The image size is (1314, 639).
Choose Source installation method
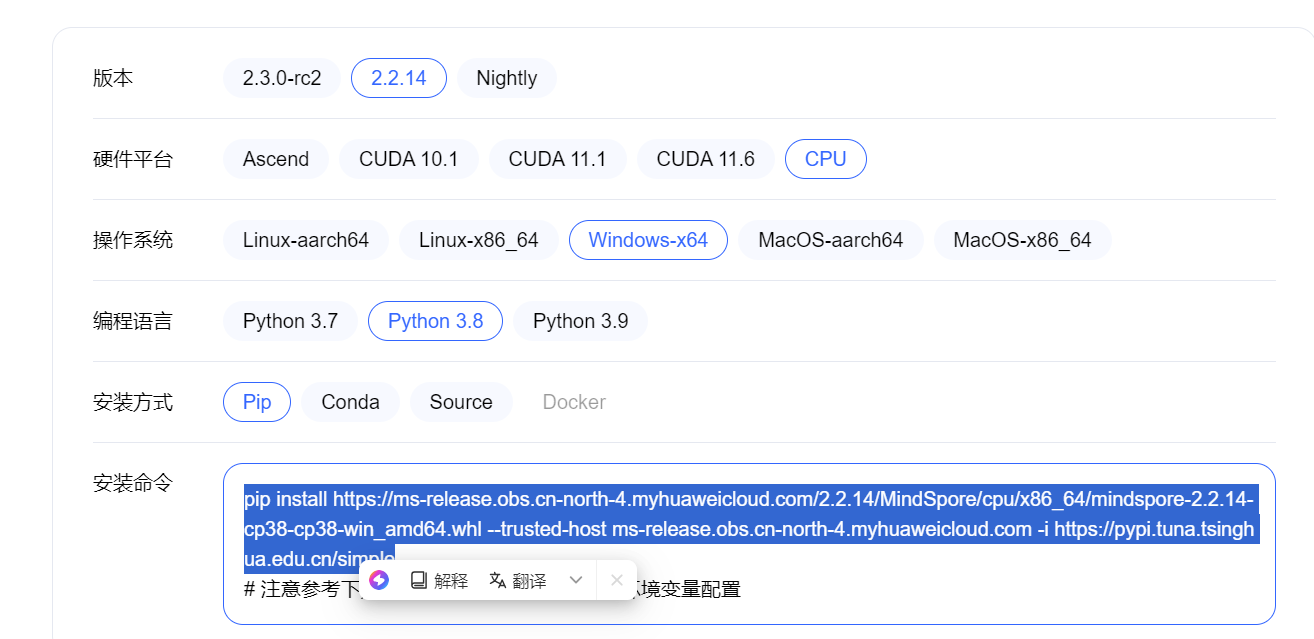461,402
